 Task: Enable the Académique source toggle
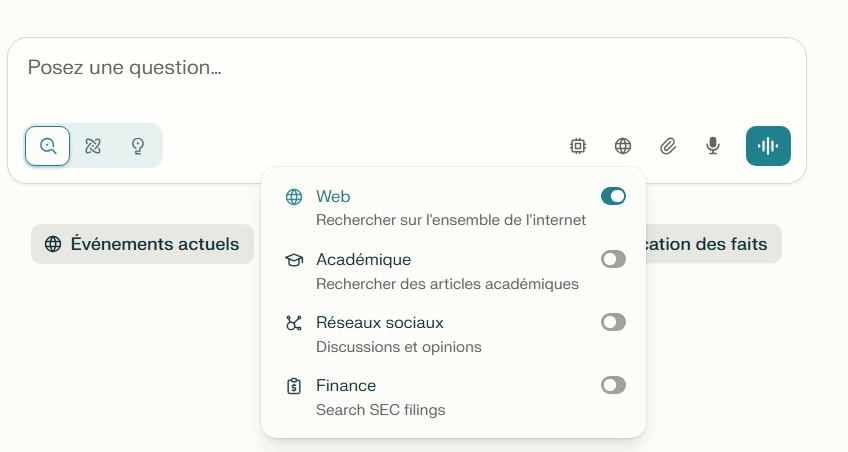point(613,260)
